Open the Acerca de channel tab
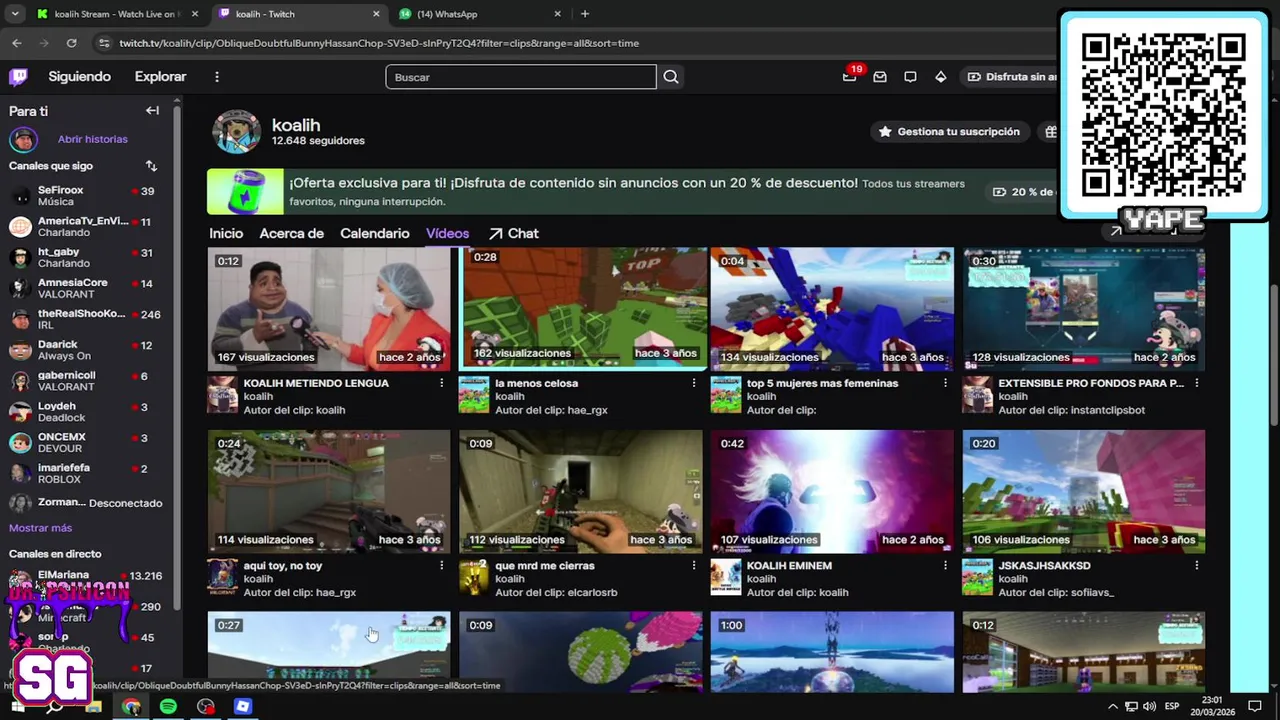 292,233
